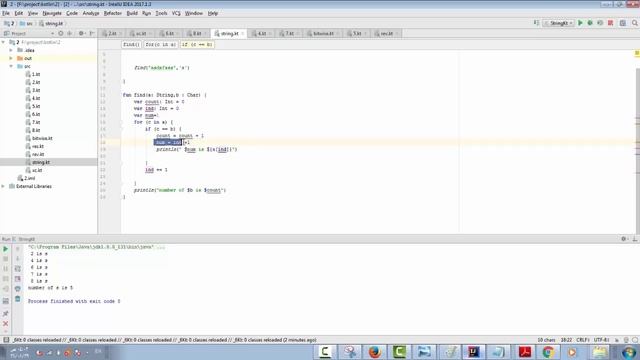Open the Build menu

click(x=132, y=13)
